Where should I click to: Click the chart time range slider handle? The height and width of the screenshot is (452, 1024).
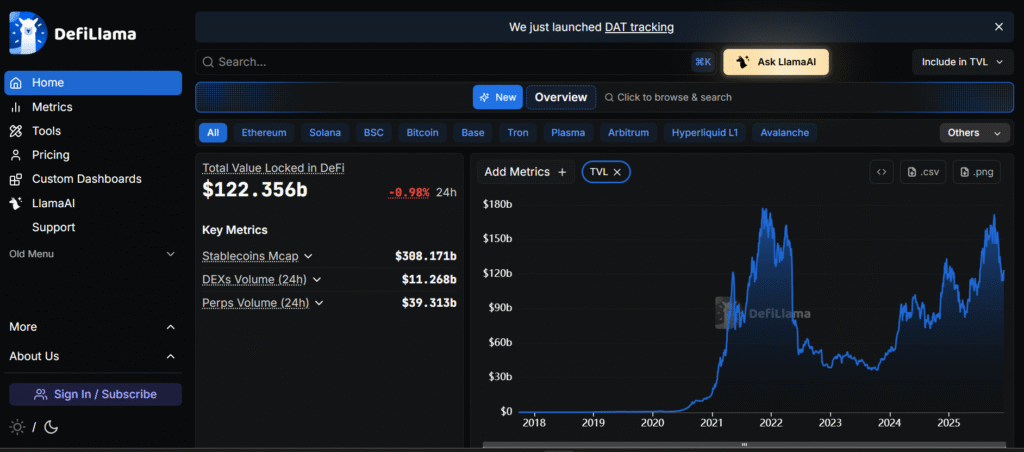(744, 445)
